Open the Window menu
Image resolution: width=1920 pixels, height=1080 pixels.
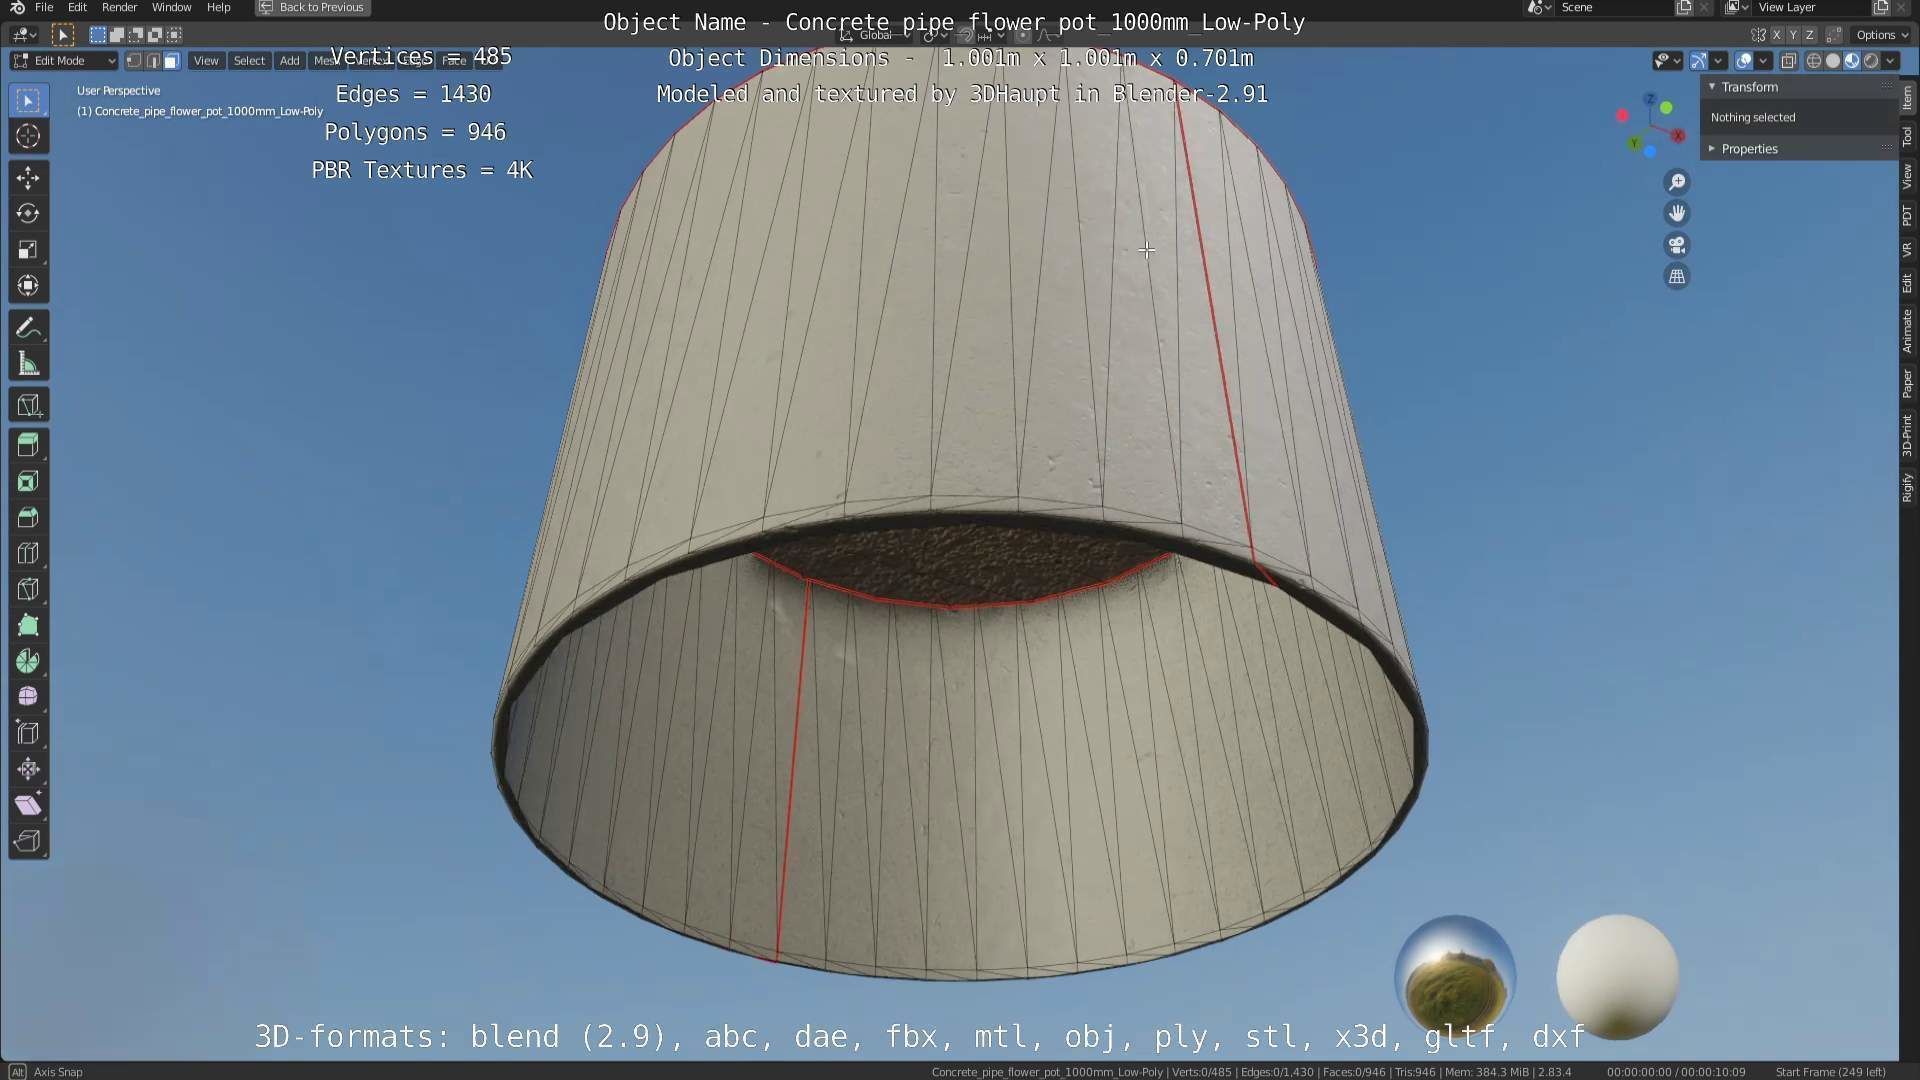(x=171, y=7)
